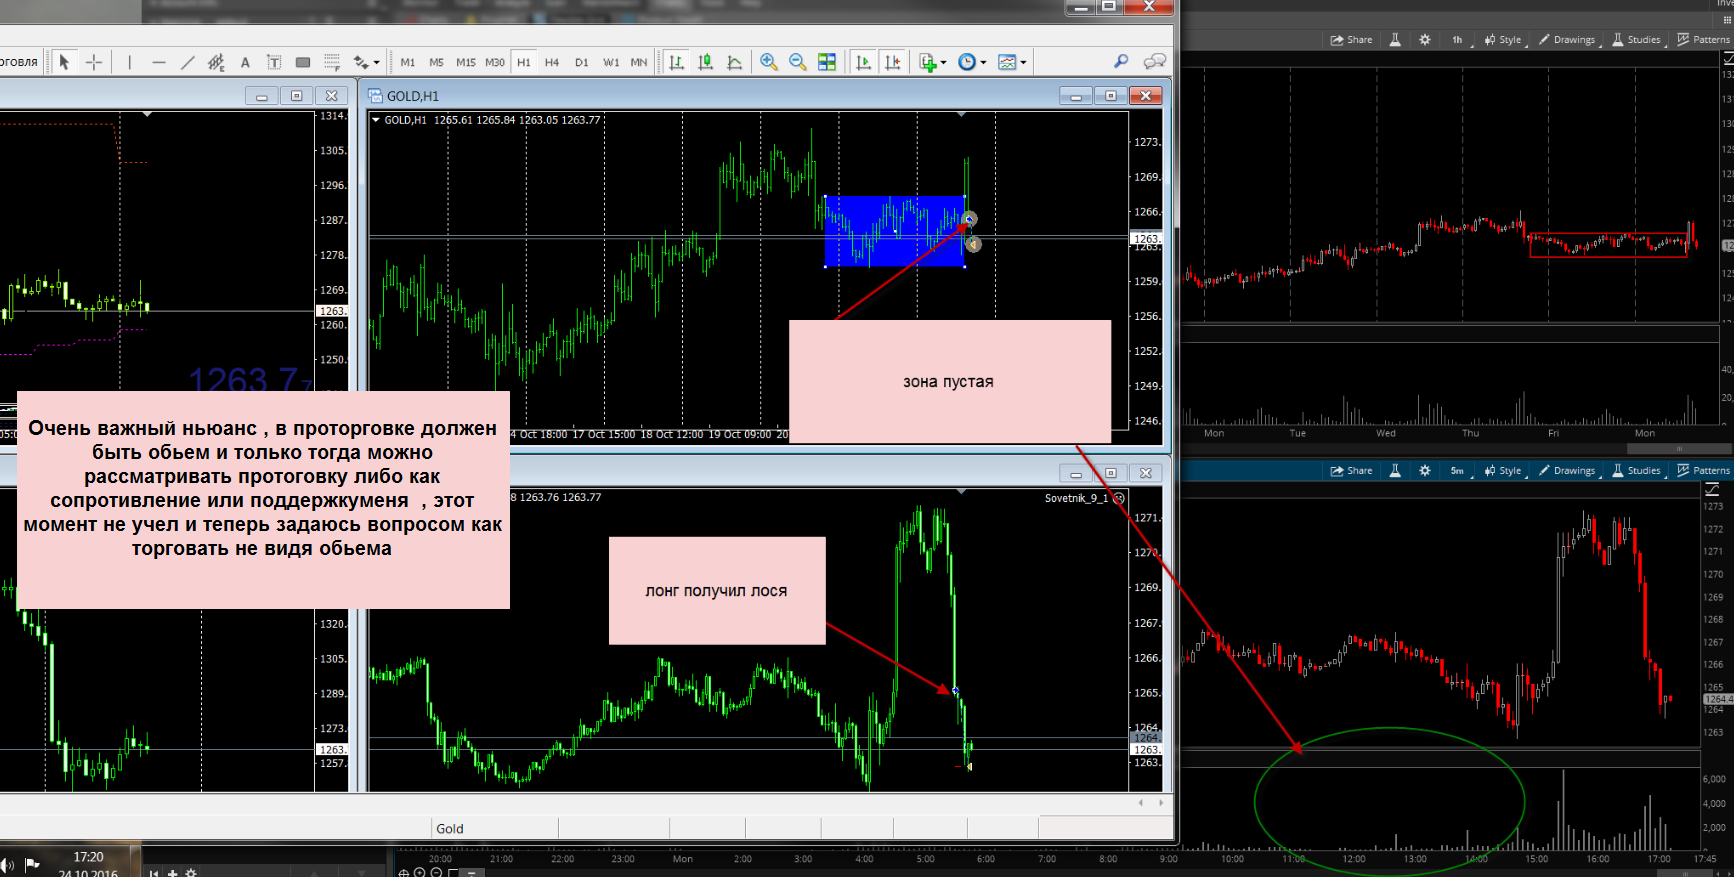
Task: Open the 17:20 clock in the taskbar
Action: click(88, 857)
